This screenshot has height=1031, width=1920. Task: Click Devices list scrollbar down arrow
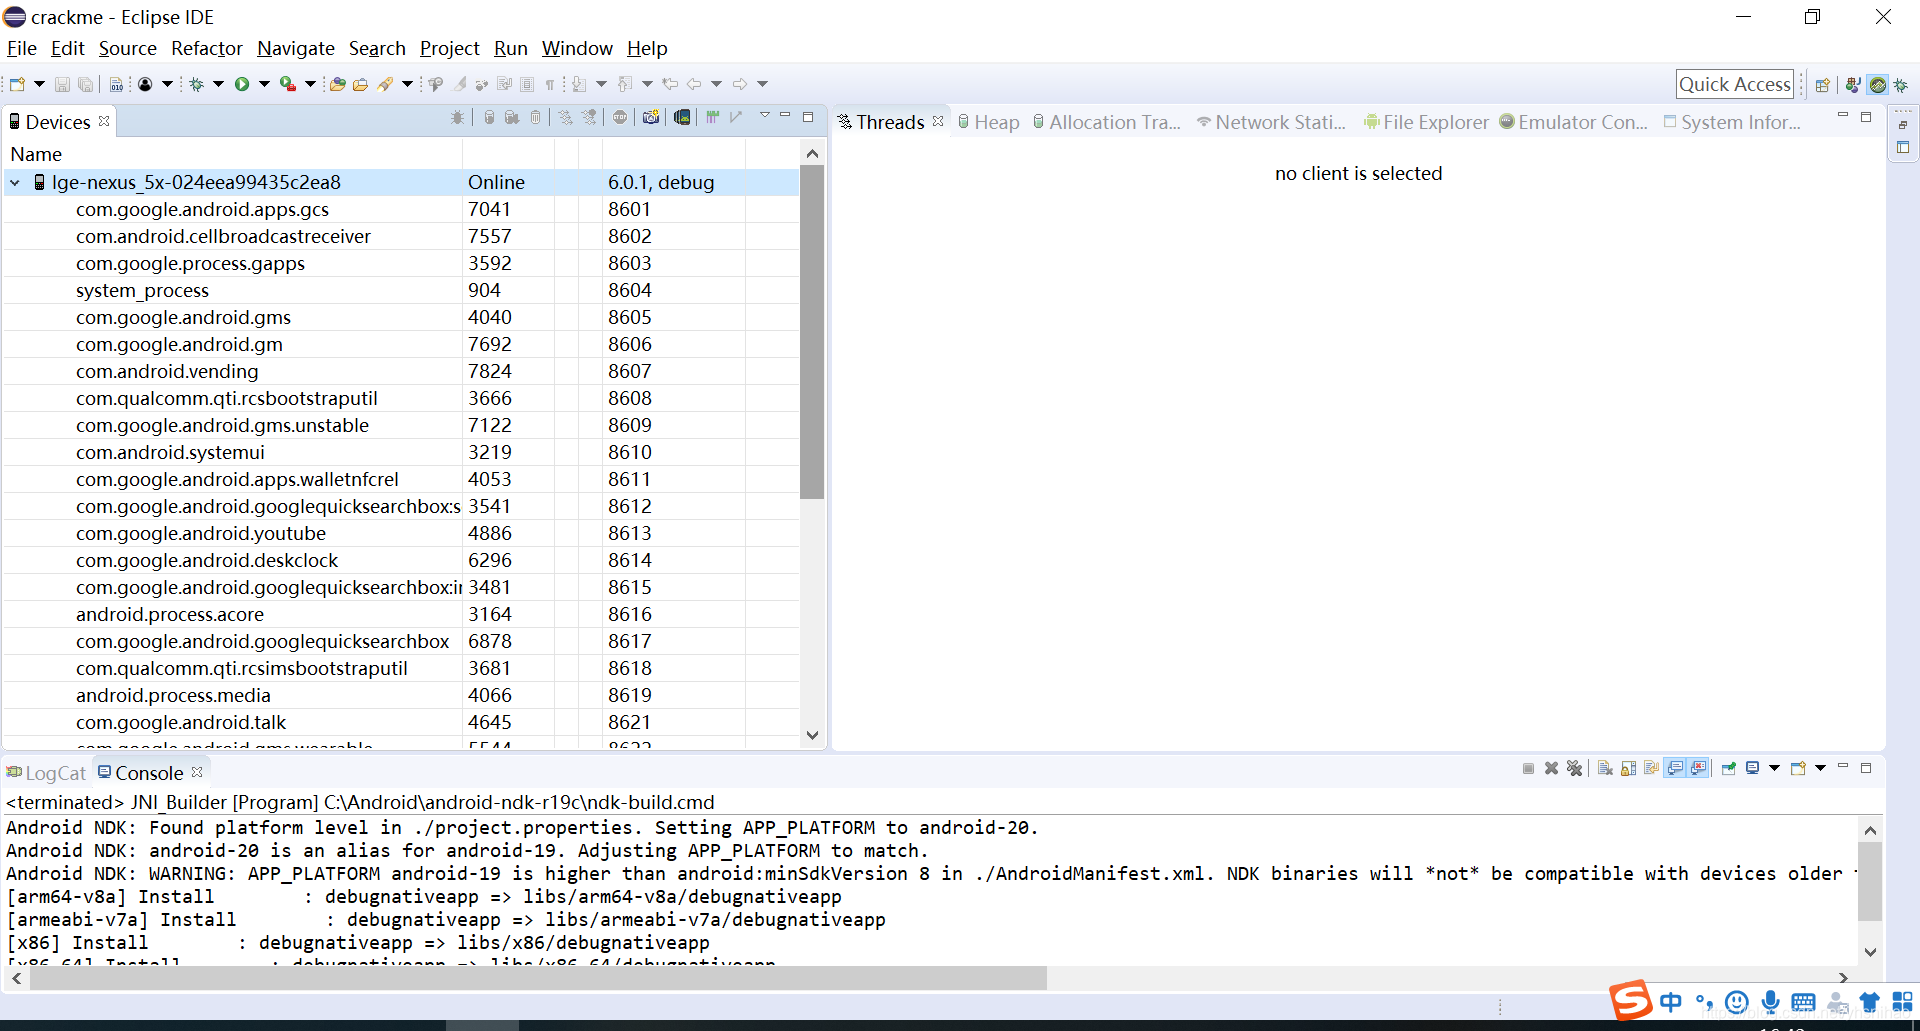click(x=812, y=735)
